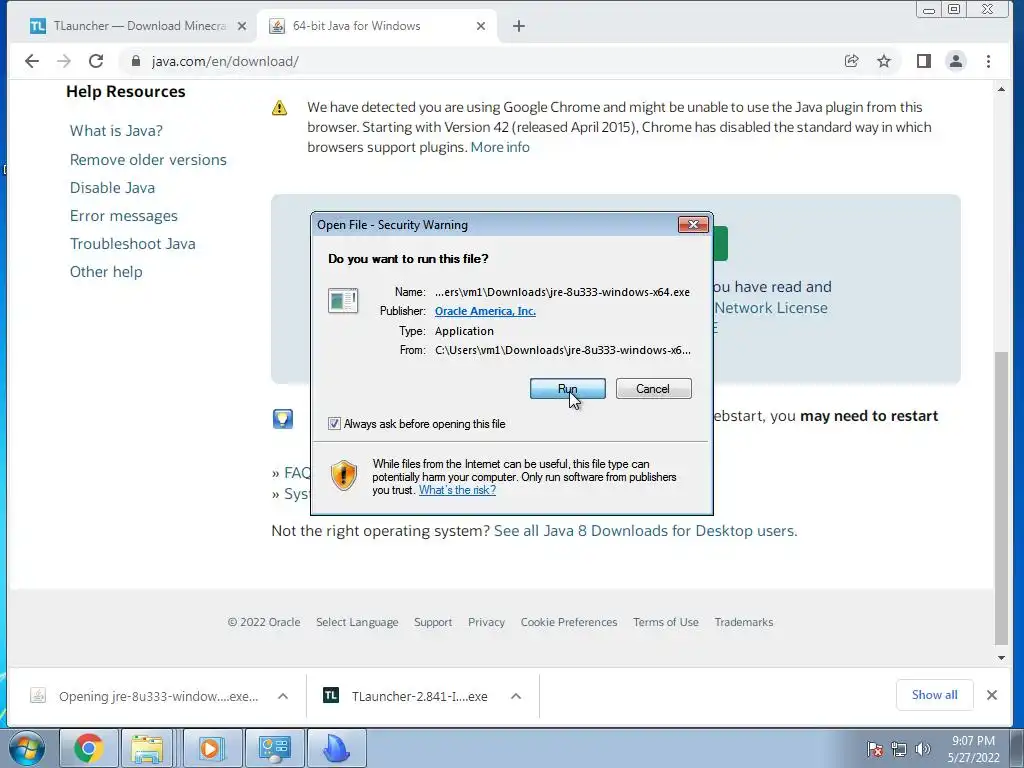
Task: View site info via the padlock icon
Action: (136, 61)
